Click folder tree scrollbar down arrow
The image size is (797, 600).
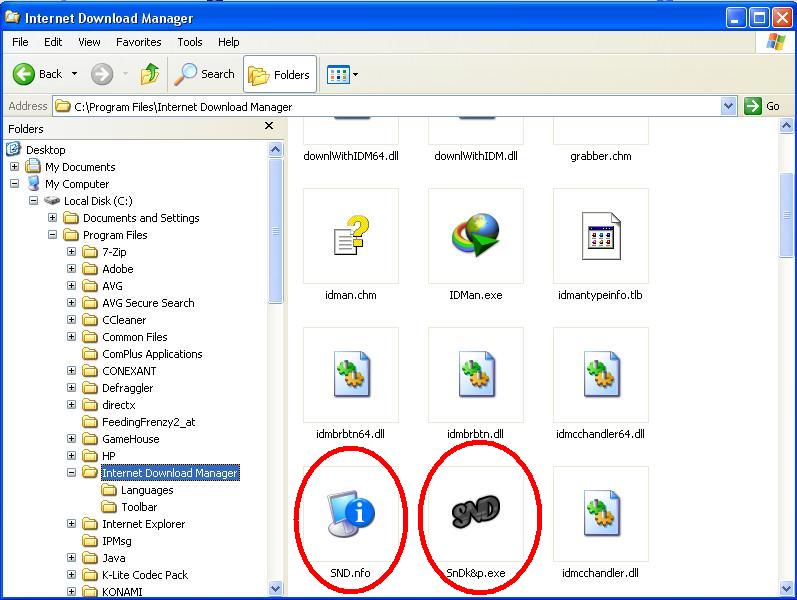pos(275,588)
